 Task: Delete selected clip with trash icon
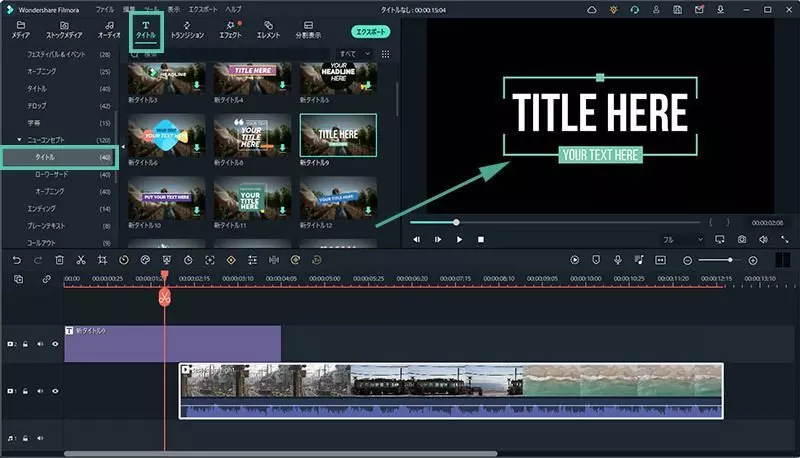[x=60, y=260]
